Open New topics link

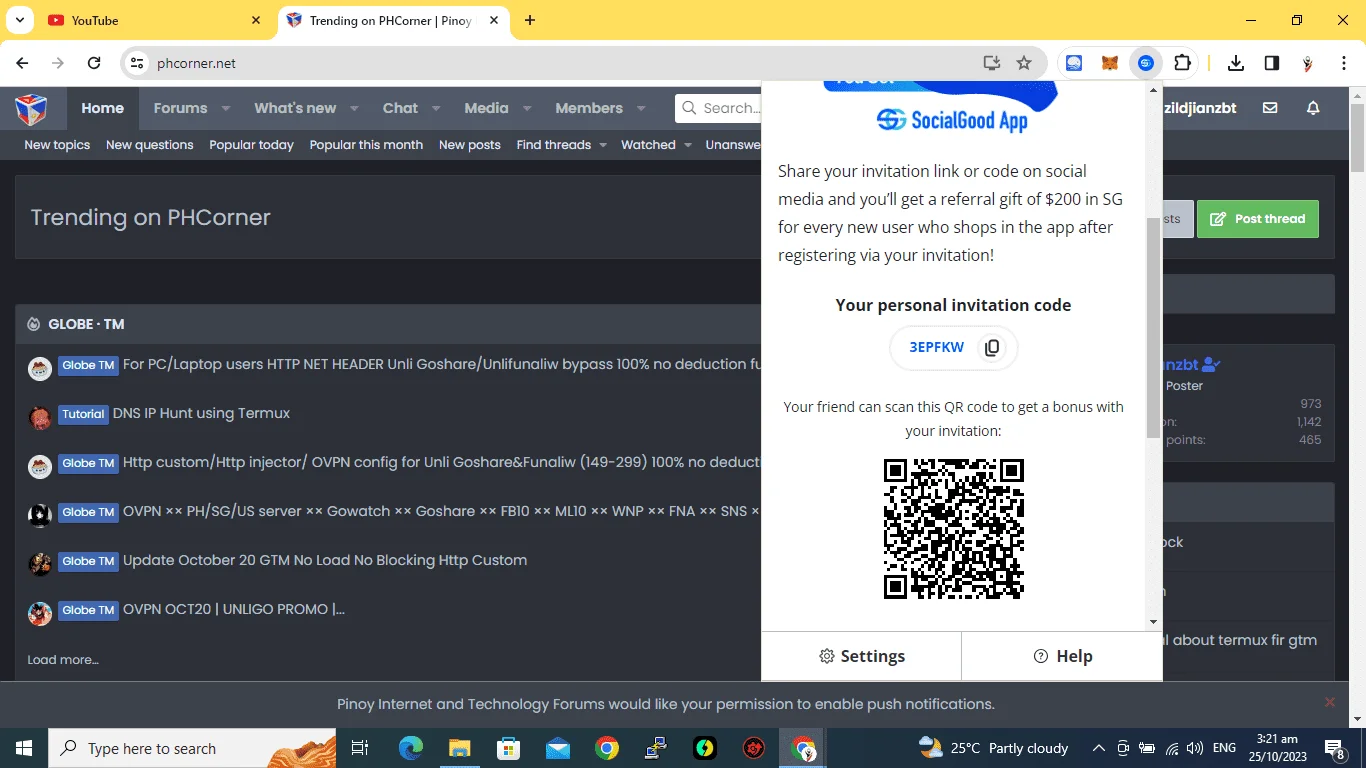click(57, 145)
